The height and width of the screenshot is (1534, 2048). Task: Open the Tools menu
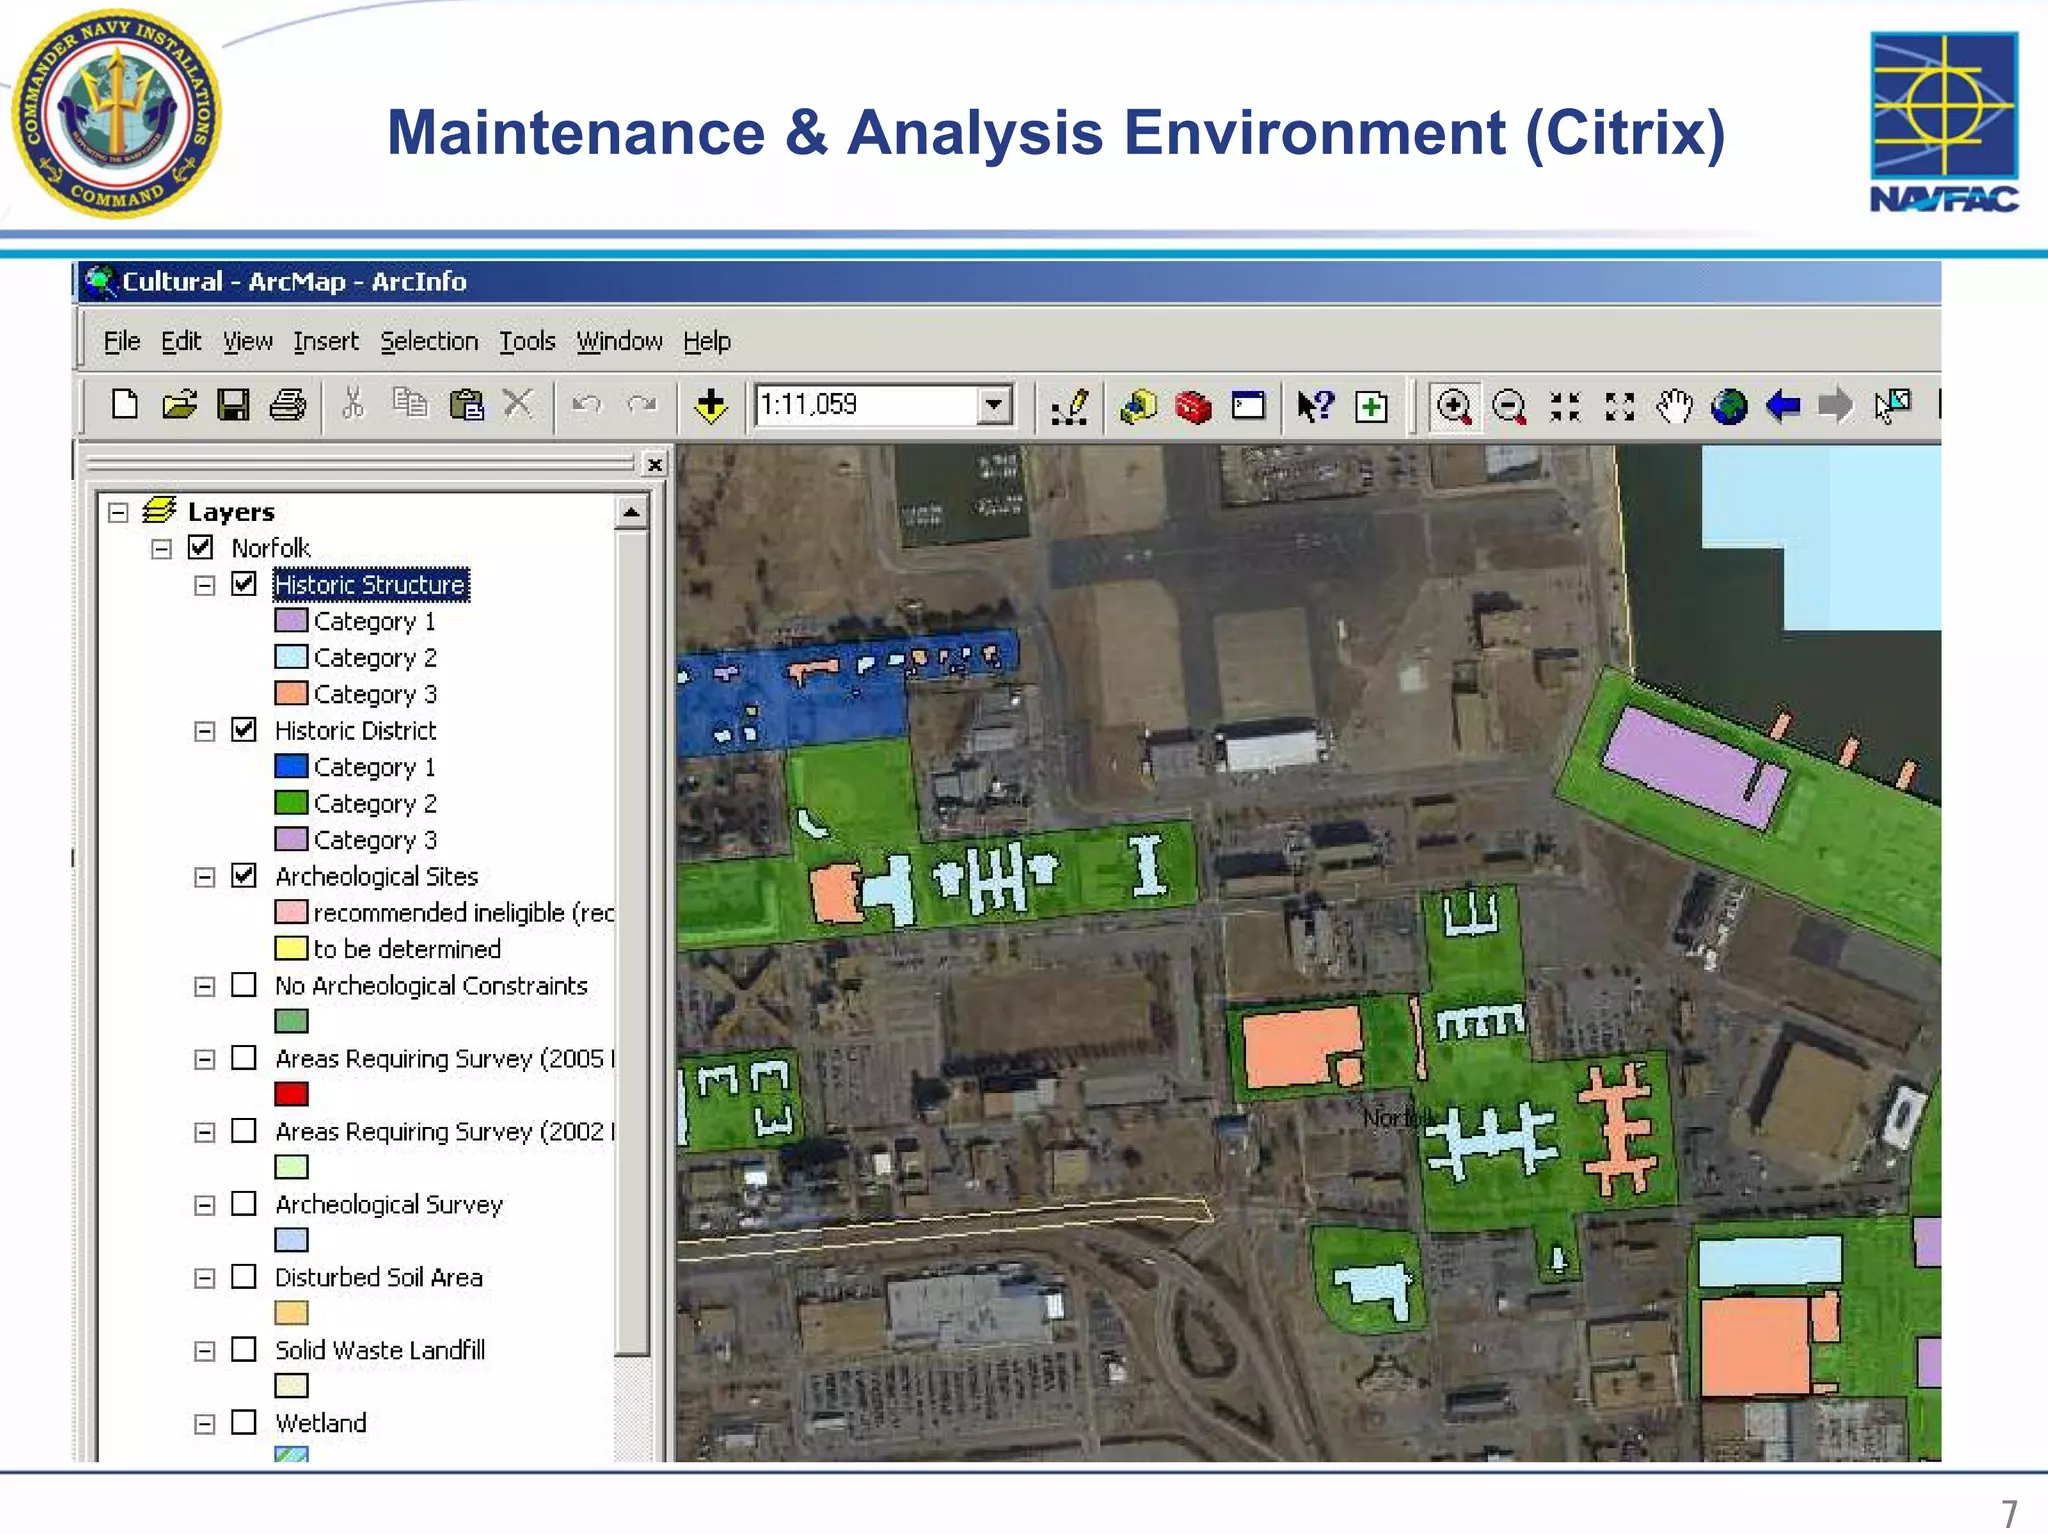pyautogui.click(x=527, y=341)
